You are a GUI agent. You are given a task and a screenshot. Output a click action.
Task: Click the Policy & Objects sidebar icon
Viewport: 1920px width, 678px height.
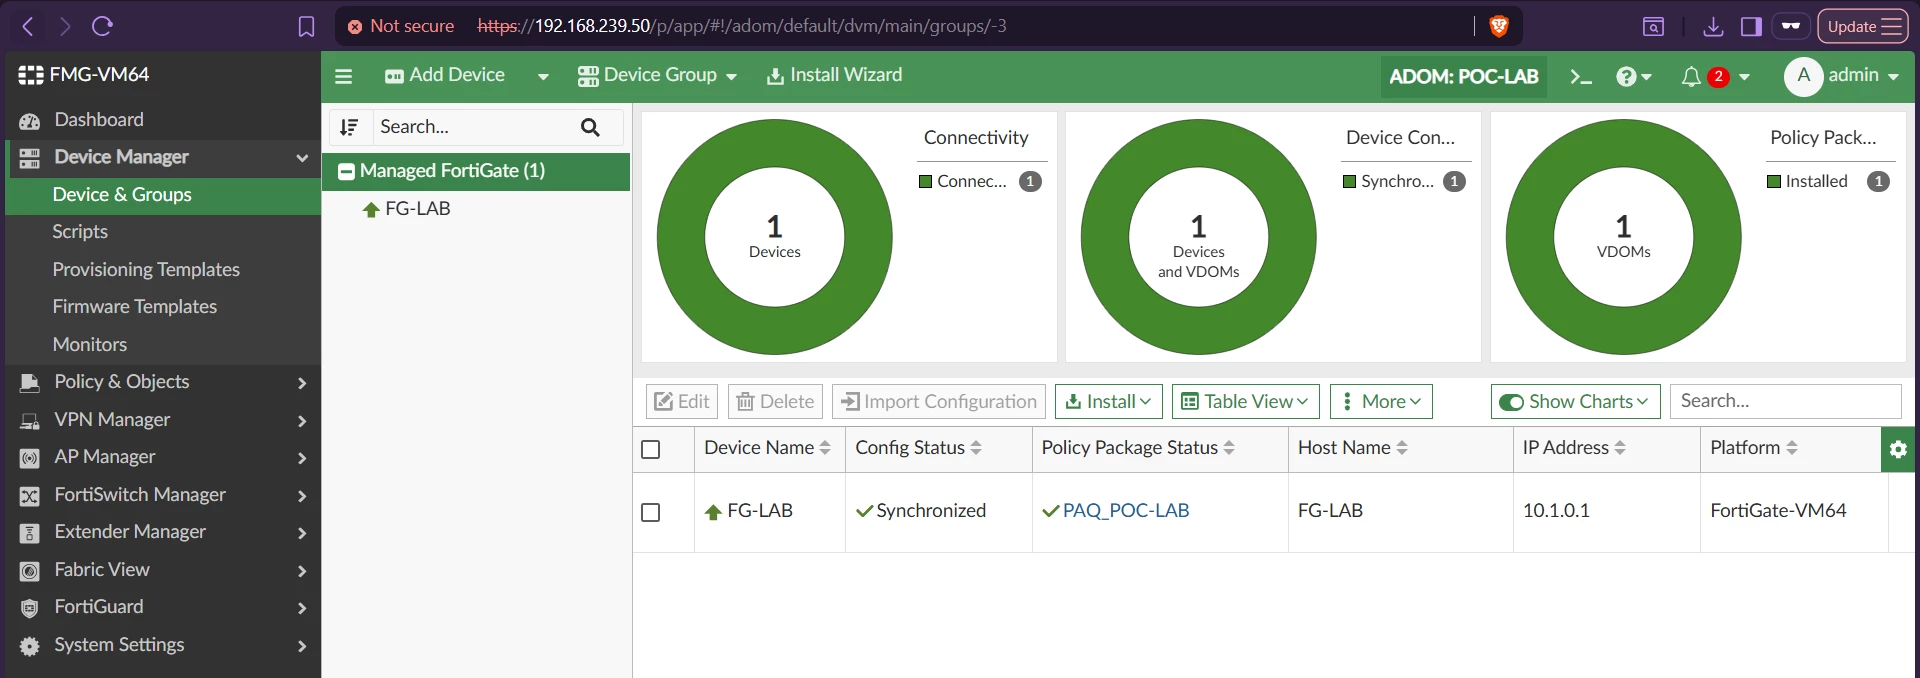tap(30, 383)
